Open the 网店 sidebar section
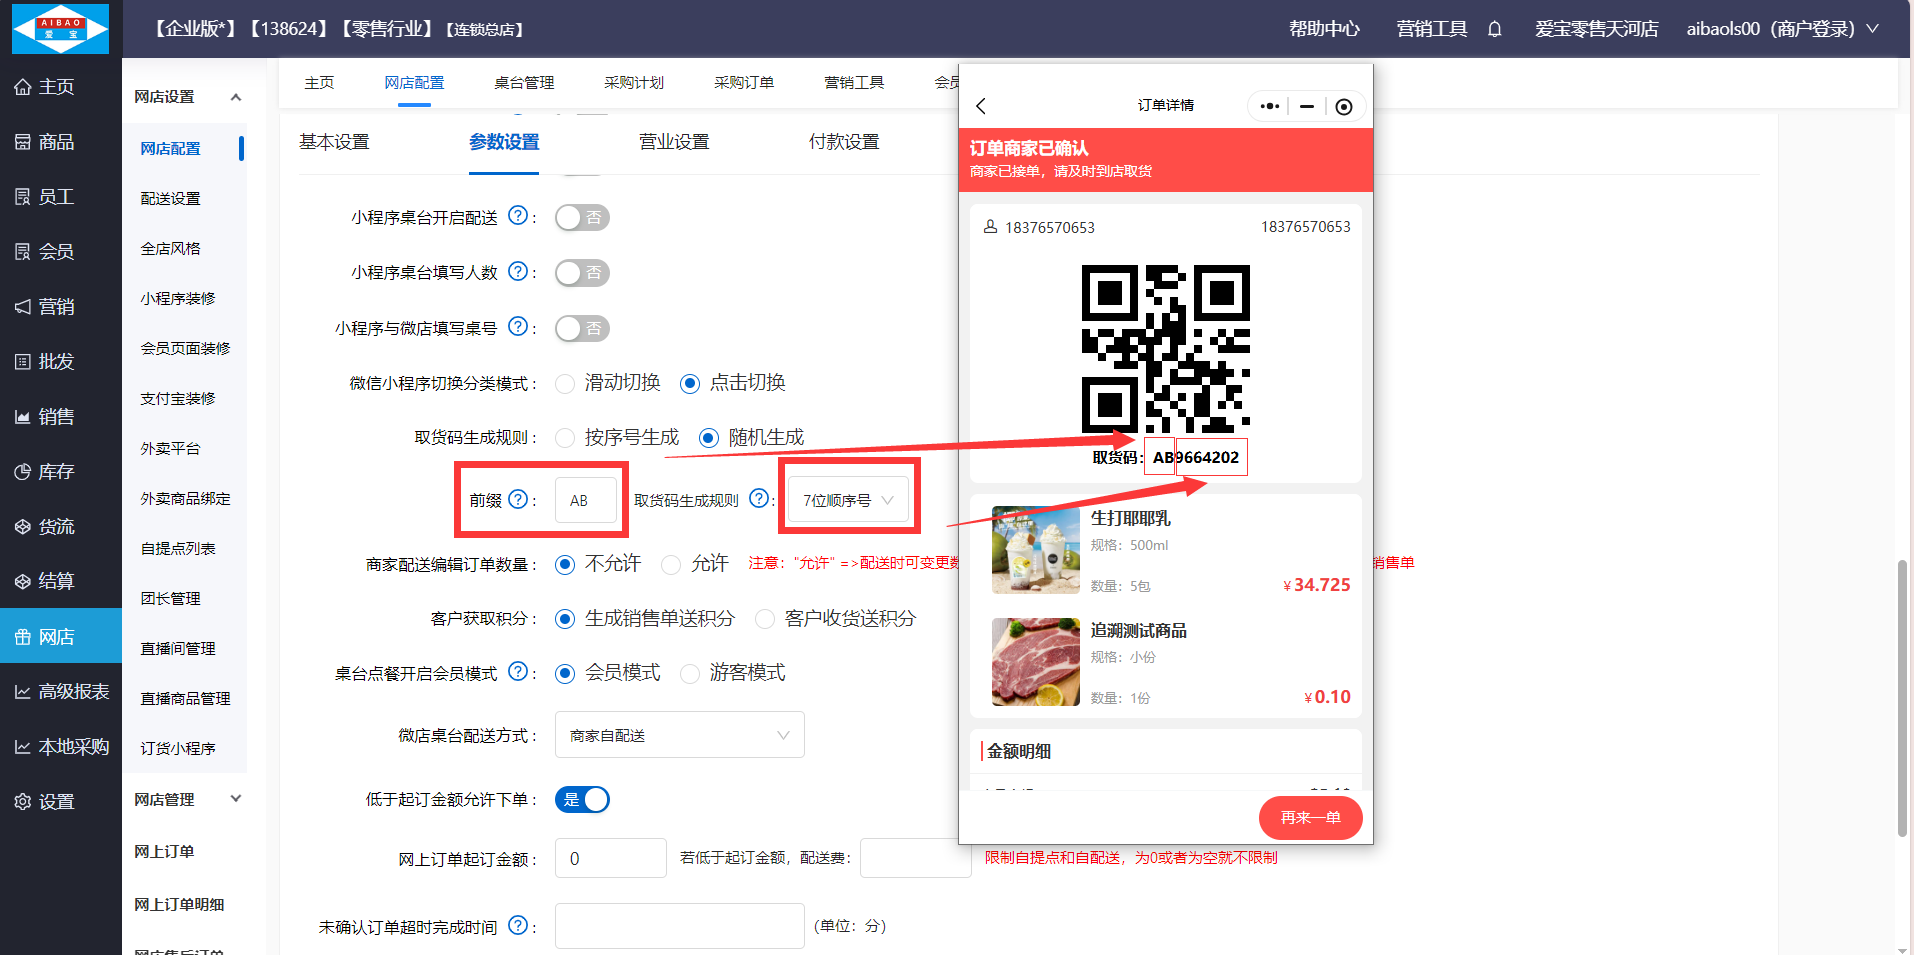This screenshot has width=1914, height=955. point(60,637)
